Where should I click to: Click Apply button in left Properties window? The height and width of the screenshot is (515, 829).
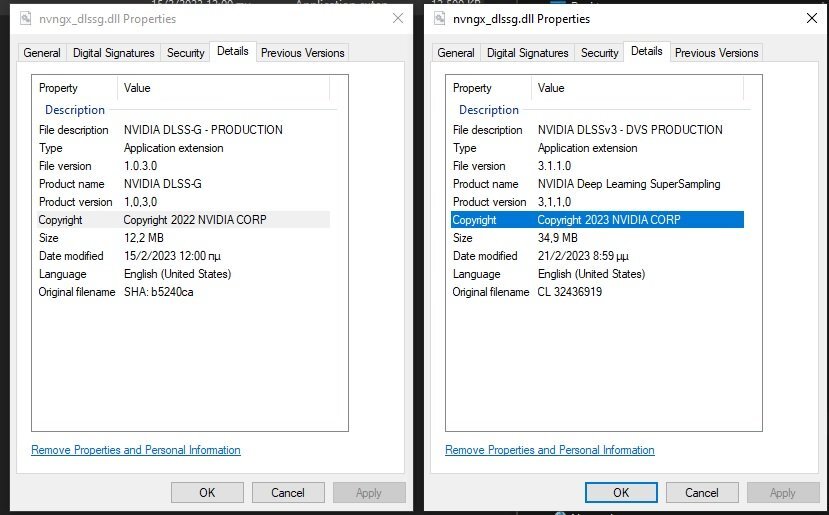click(369, 493)
